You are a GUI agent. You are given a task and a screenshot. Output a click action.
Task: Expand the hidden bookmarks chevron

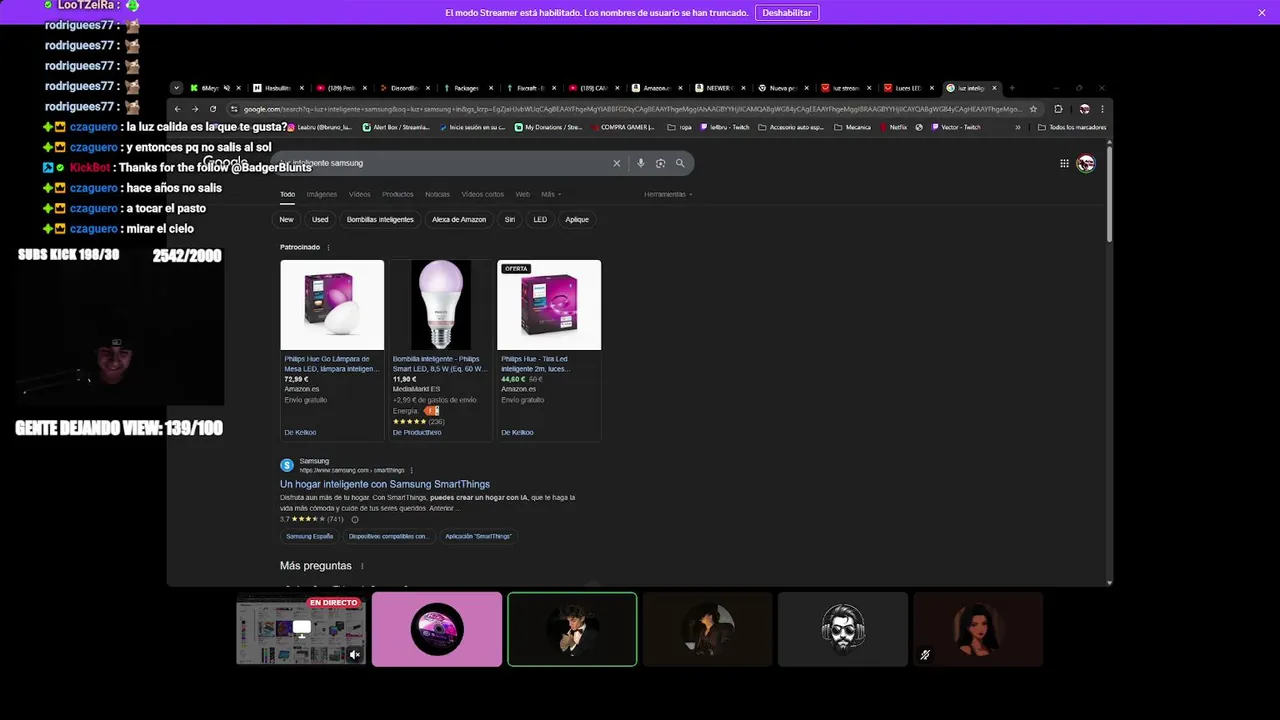point(1018,127)
